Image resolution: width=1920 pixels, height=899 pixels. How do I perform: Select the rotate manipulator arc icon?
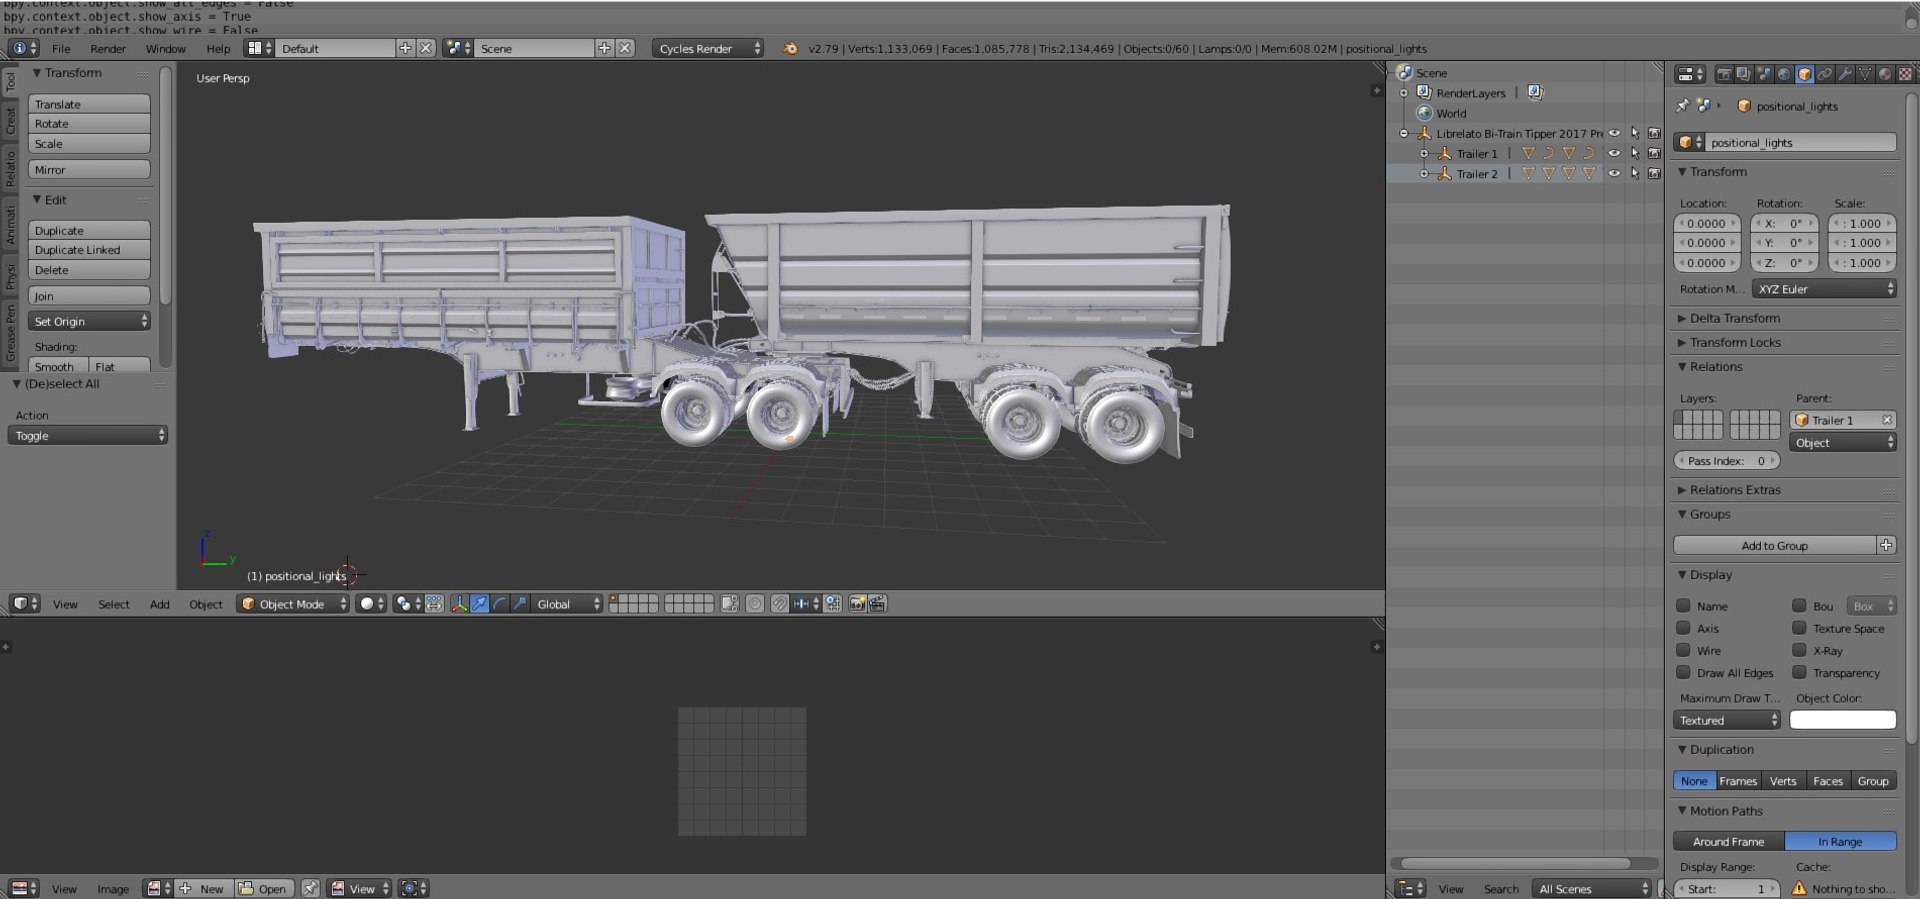[500, 604]
